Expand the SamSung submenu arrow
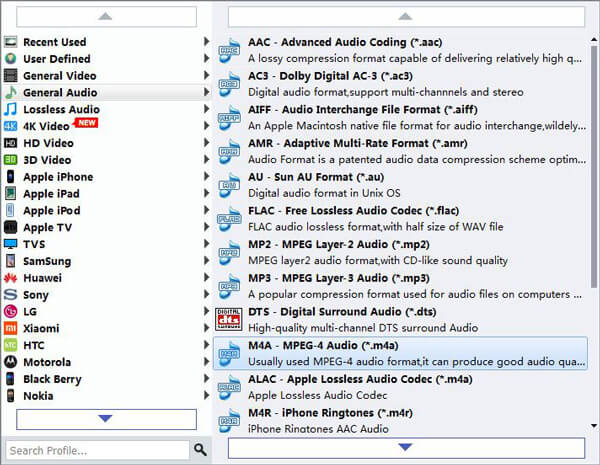The width and height of the screenshot is (600, 465). (x=206, y=260)
